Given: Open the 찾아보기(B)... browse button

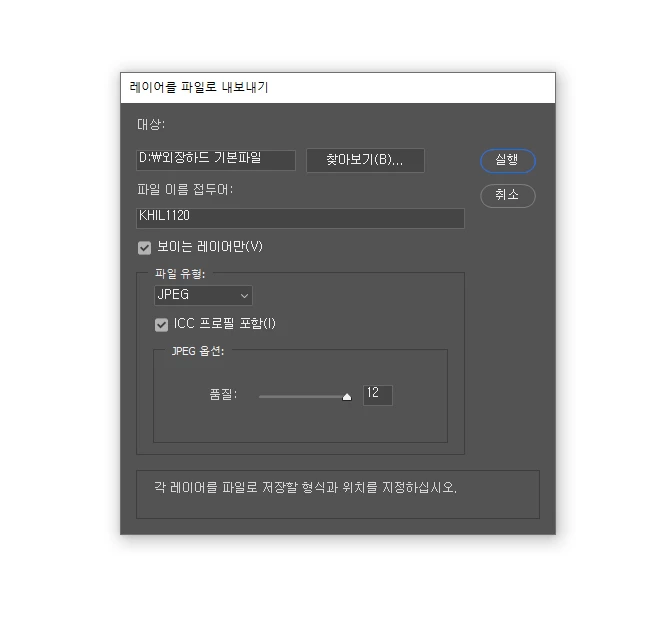Looking at the screenshot, I should 365,160.
